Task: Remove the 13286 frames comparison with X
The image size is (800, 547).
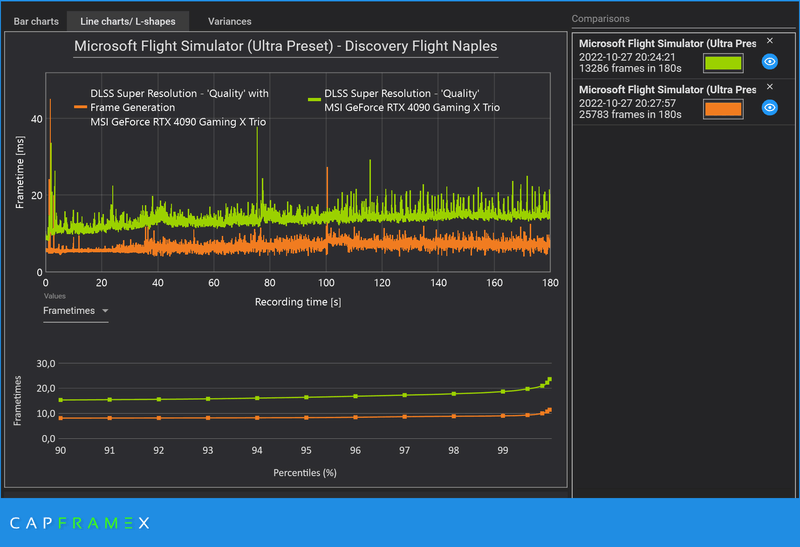Action: pos(770,41)
